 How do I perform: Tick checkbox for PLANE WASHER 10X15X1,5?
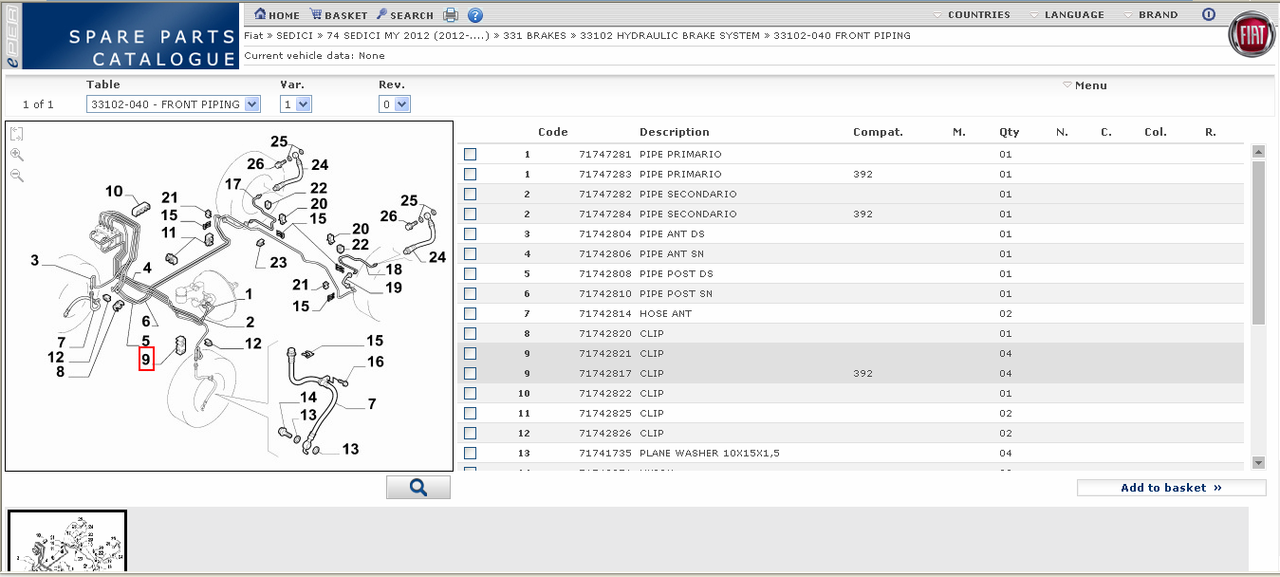click(x=470, y=453)
